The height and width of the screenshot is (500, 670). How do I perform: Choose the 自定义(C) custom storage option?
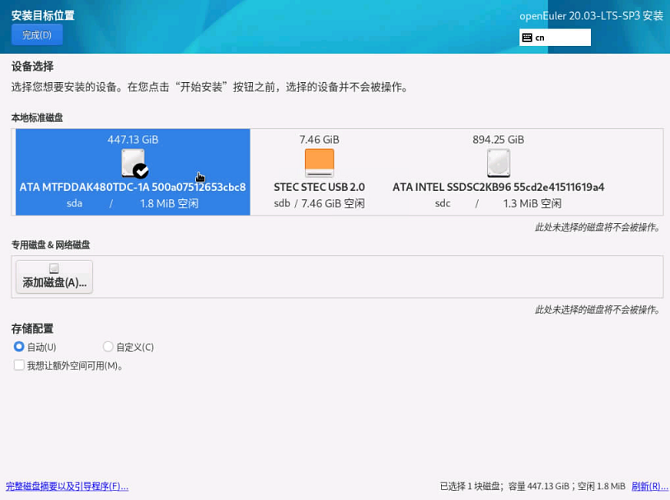pos(108,347)
